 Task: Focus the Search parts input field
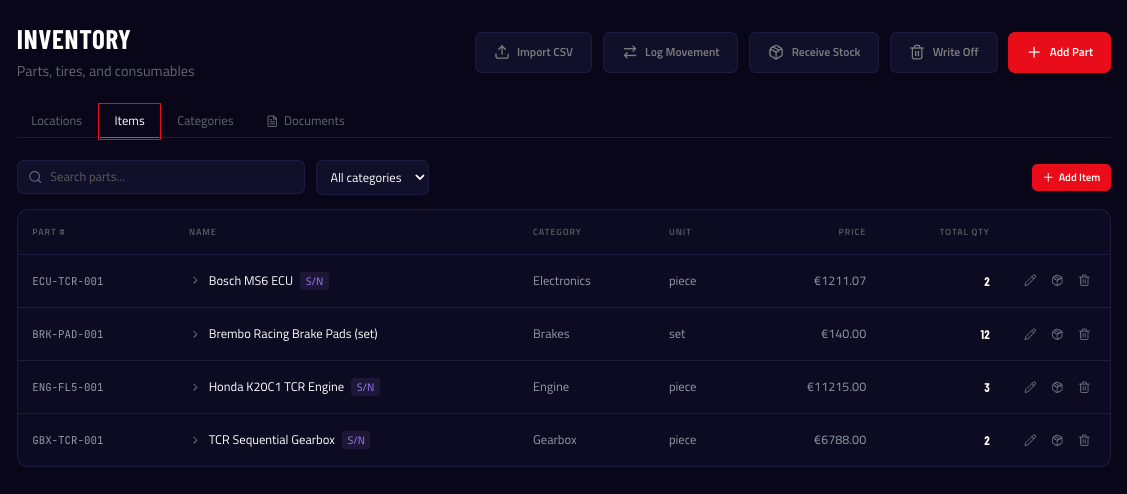170,177
